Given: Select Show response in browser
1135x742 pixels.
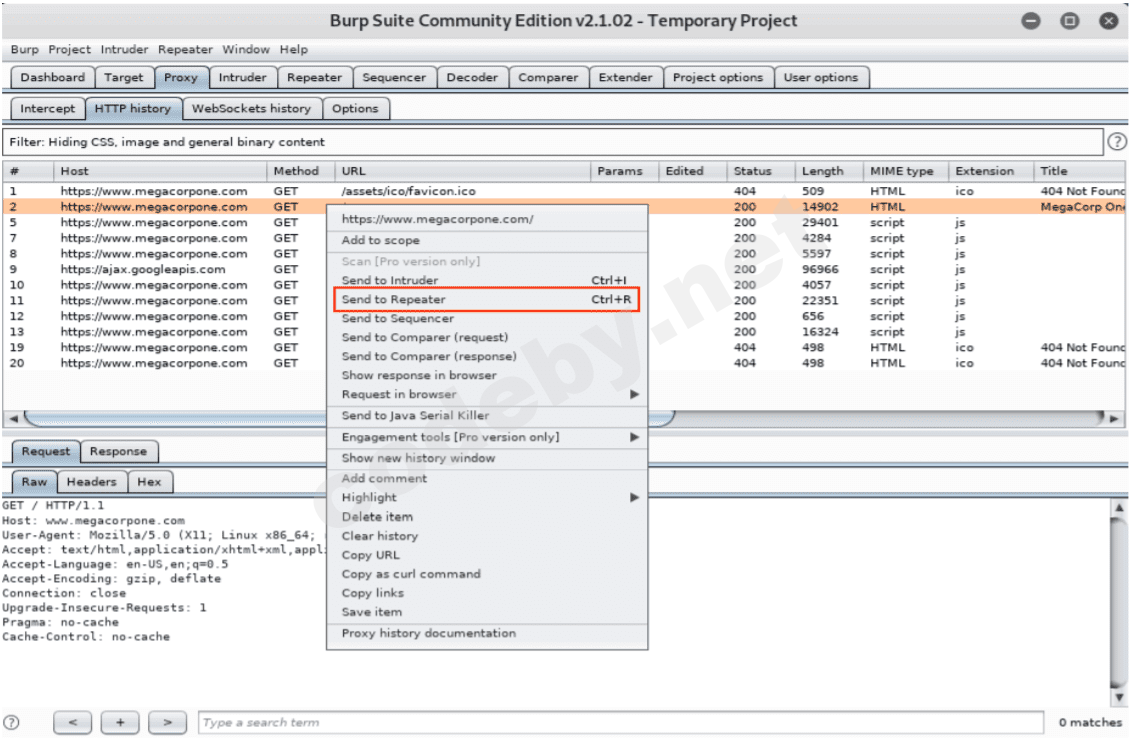Looking at the screenshot, I should pos(486,375).
